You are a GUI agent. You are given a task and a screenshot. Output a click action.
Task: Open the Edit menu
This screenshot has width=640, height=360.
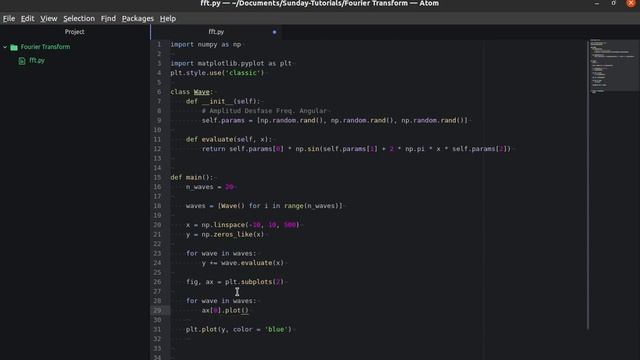27,18
